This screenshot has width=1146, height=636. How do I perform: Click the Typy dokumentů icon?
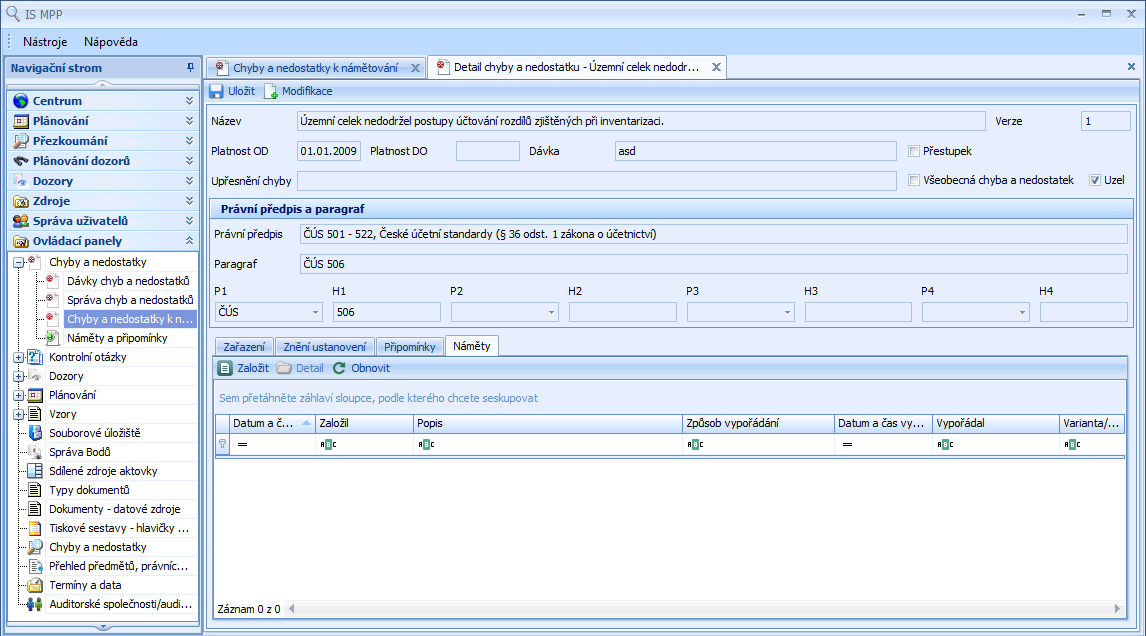point(35,490)
